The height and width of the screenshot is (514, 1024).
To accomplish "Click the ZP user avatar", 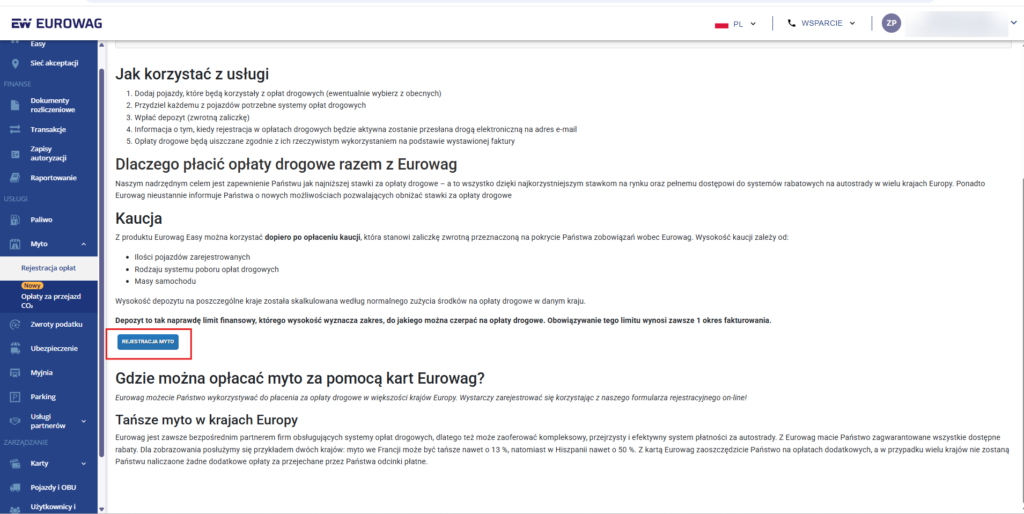I will click(x=891, y=24).
